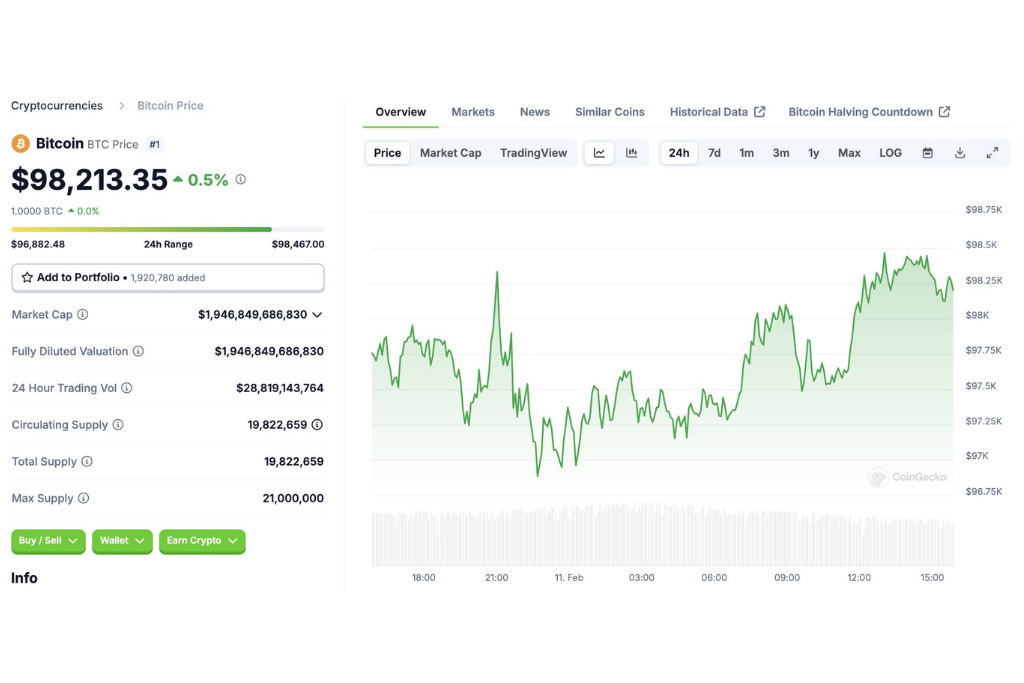Click Add to Portfolio button

click(x=168, y=278)
